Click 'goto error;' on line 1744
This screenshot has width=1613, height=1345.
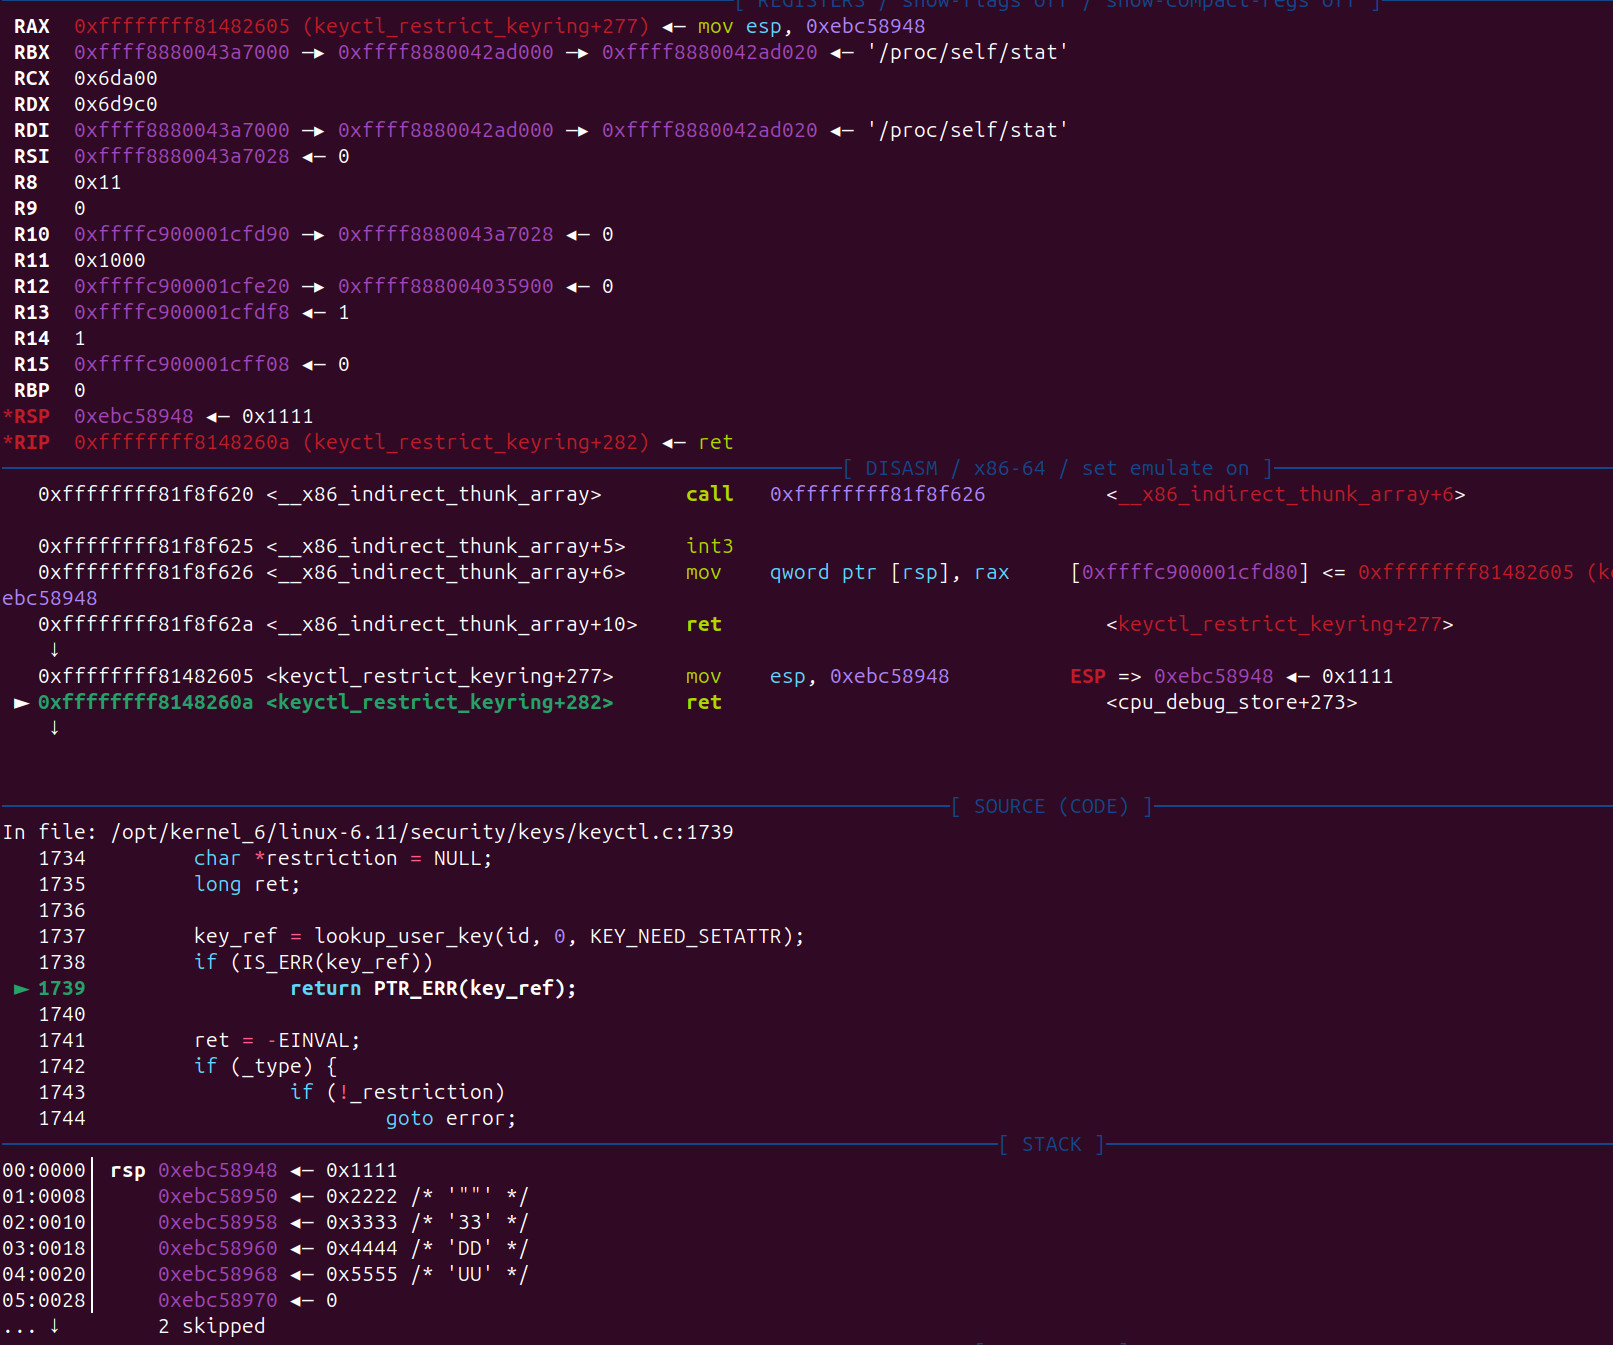point(451,1118)
